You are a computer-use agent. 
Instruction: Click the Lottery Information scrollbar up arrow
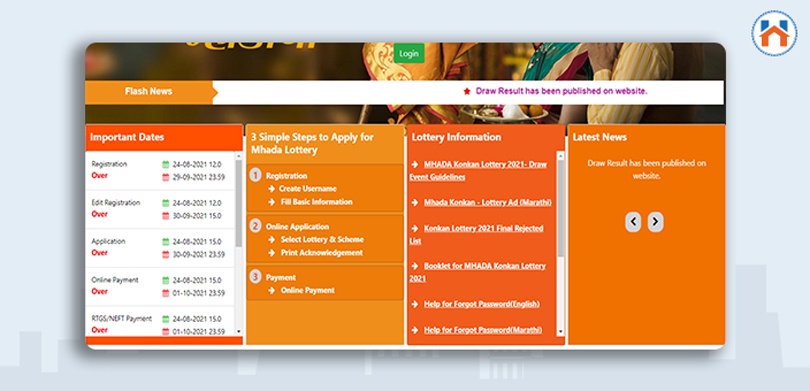560,155
